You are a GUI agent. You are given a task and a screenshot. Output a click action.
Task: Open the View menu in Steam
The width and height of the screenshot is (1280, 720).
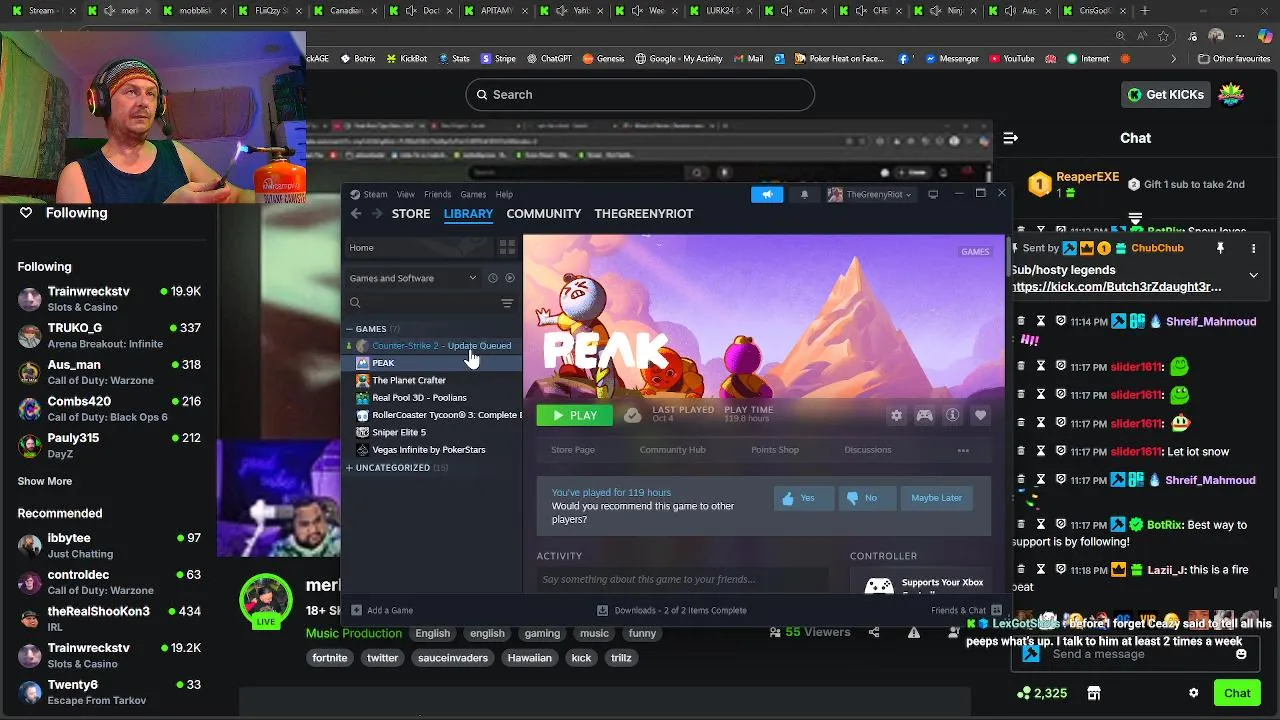tap(405, 194)
